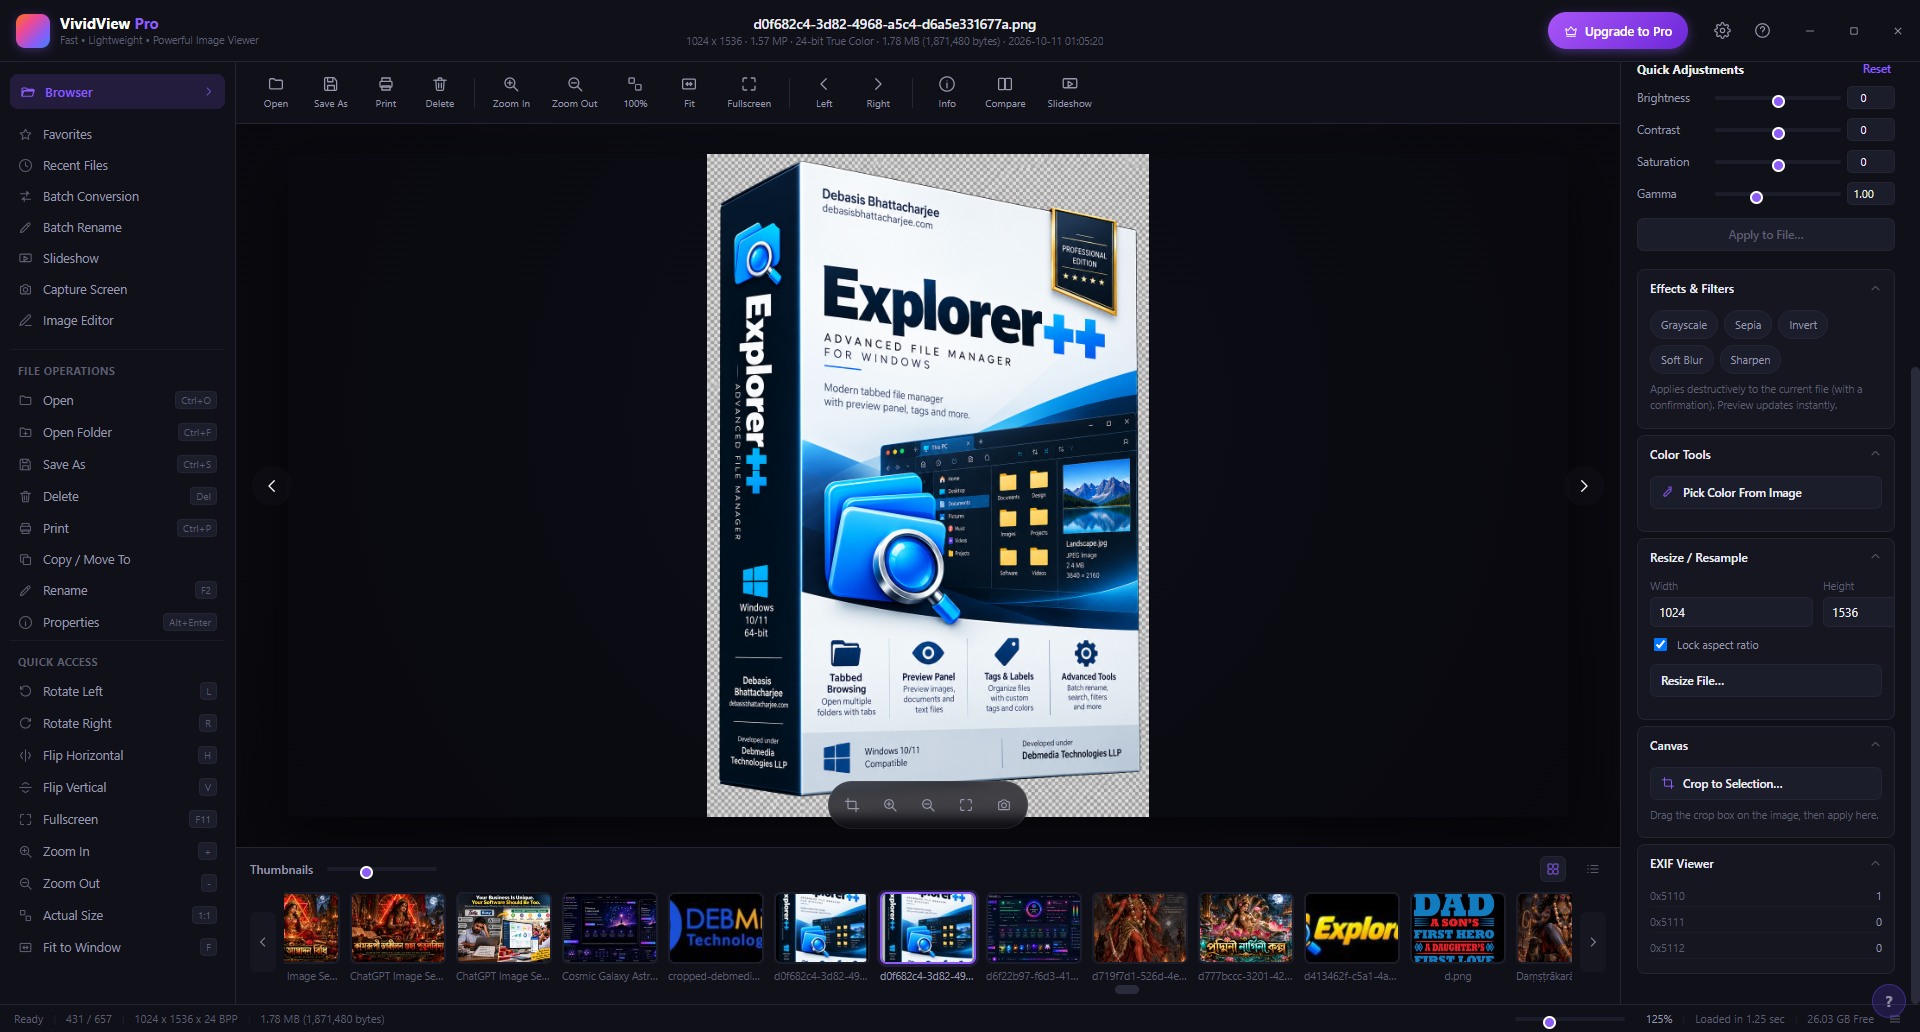This screenshot has height=1032, width=1920.
Task: Go to previous image arrow on viewer
Action: 272,486
